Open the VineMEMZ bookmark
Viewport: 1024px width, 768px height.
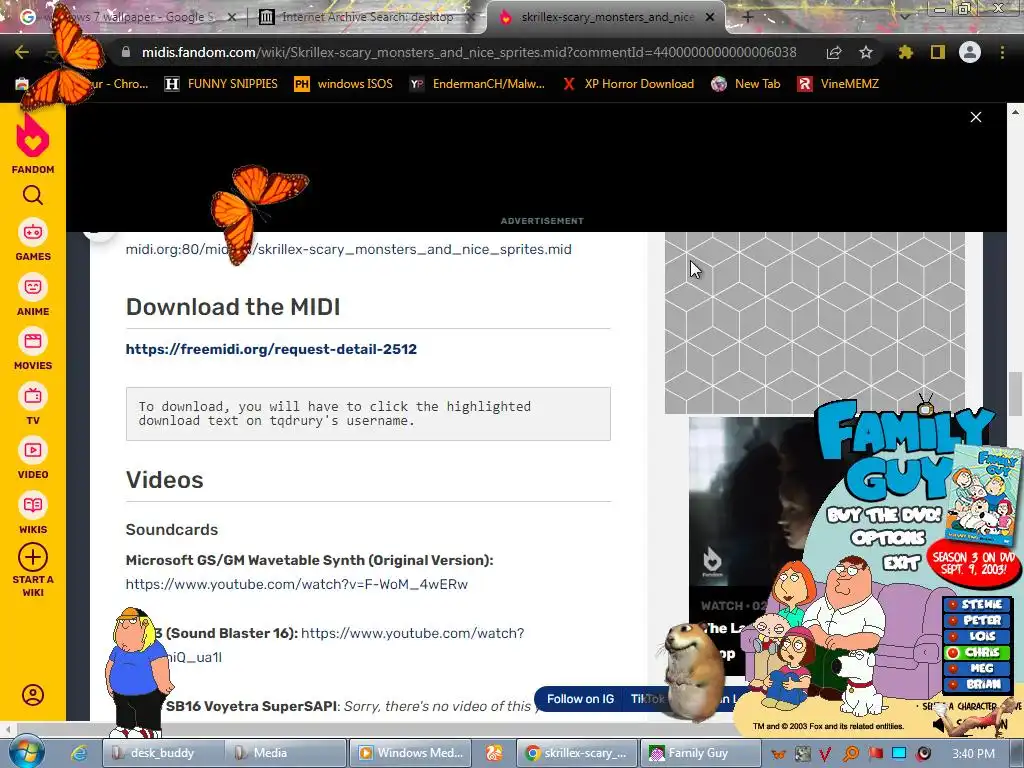click(x=839, y=84)
